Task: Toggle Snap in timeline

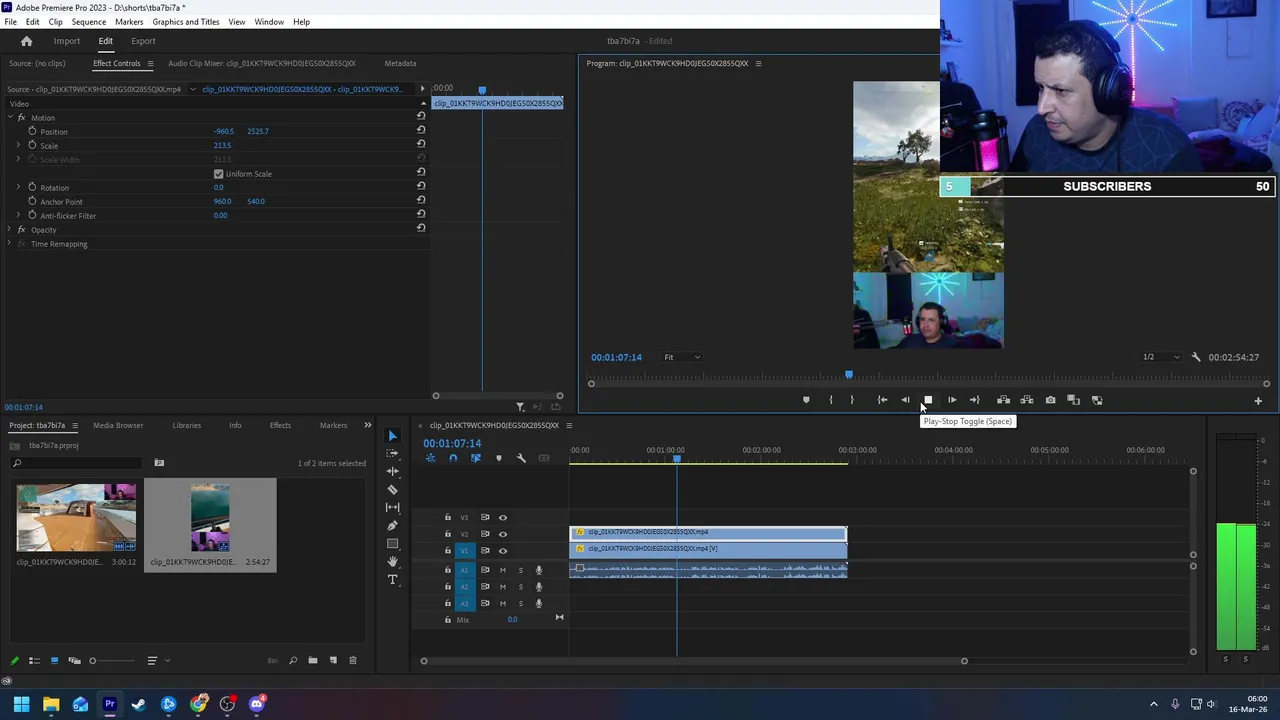Action: coord(453,458)
